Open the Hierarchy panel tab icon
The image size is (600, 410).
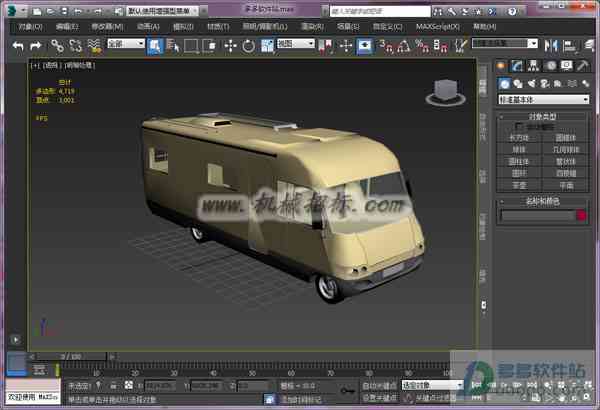(x=533, y=66)
